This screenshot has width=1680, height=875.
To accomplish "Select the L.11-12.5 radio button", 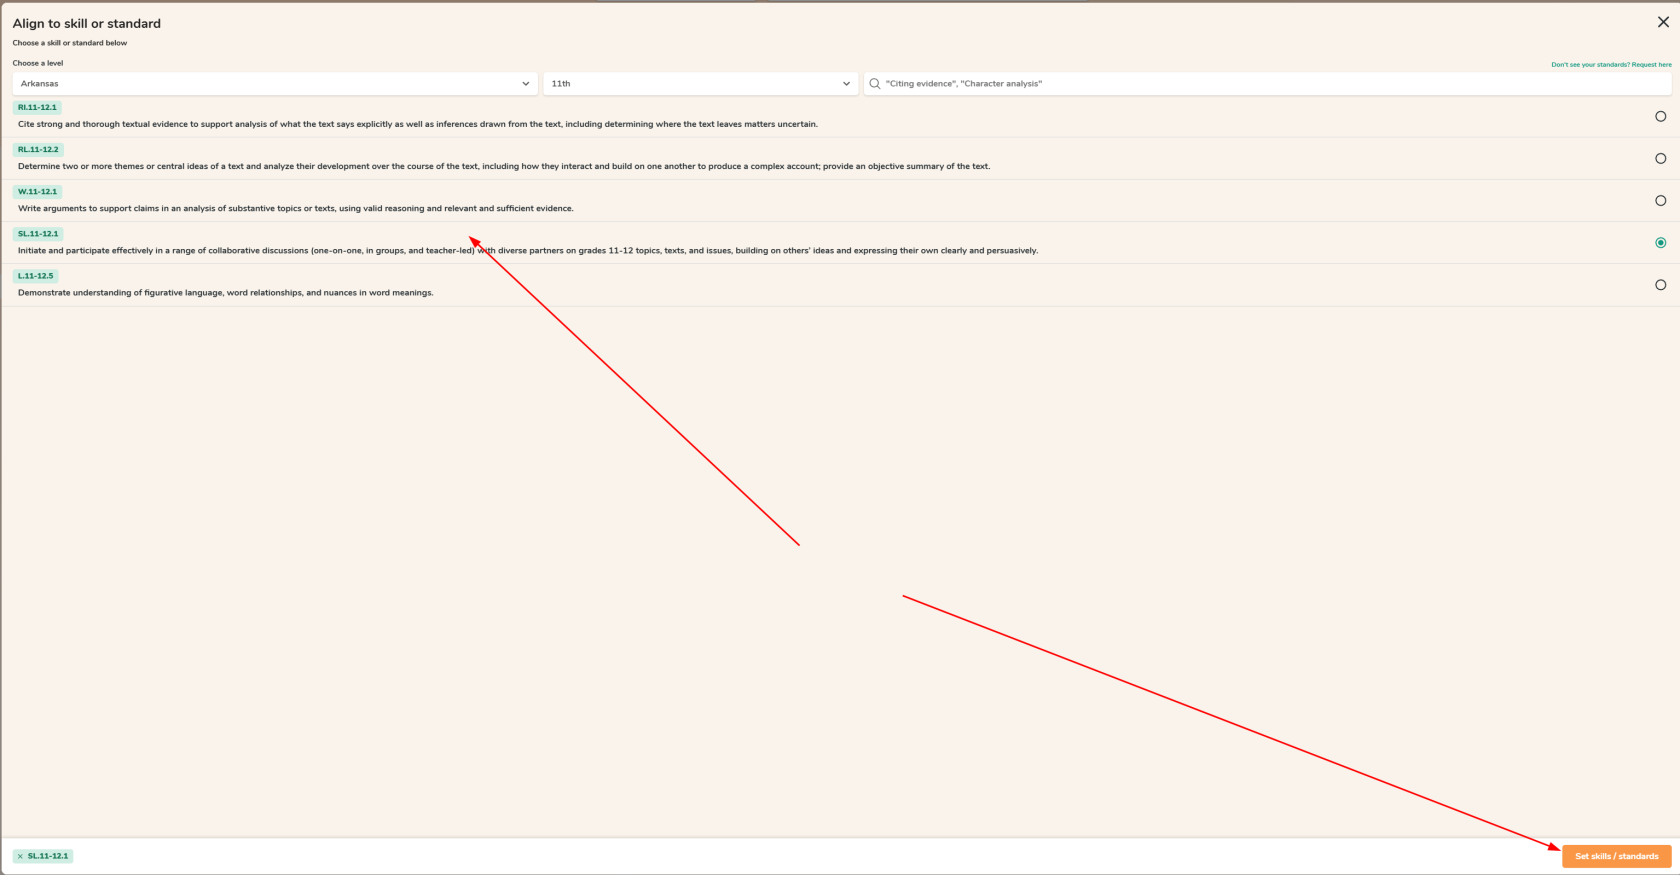I will (1660, 285).
